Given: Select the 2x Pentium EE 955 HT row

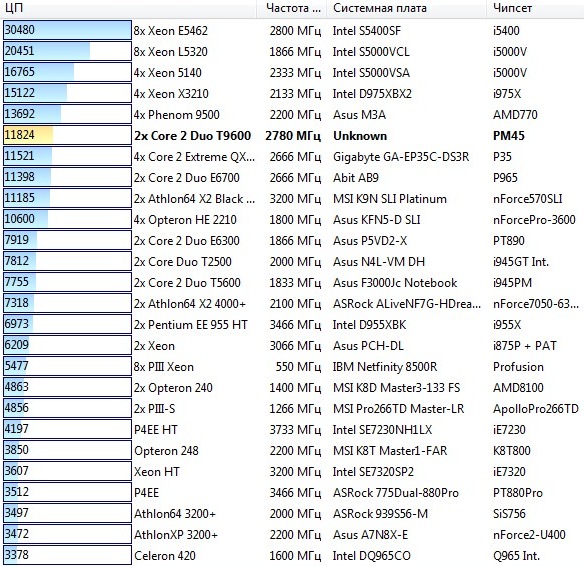Looking at the screenshot, I should 292,324.
